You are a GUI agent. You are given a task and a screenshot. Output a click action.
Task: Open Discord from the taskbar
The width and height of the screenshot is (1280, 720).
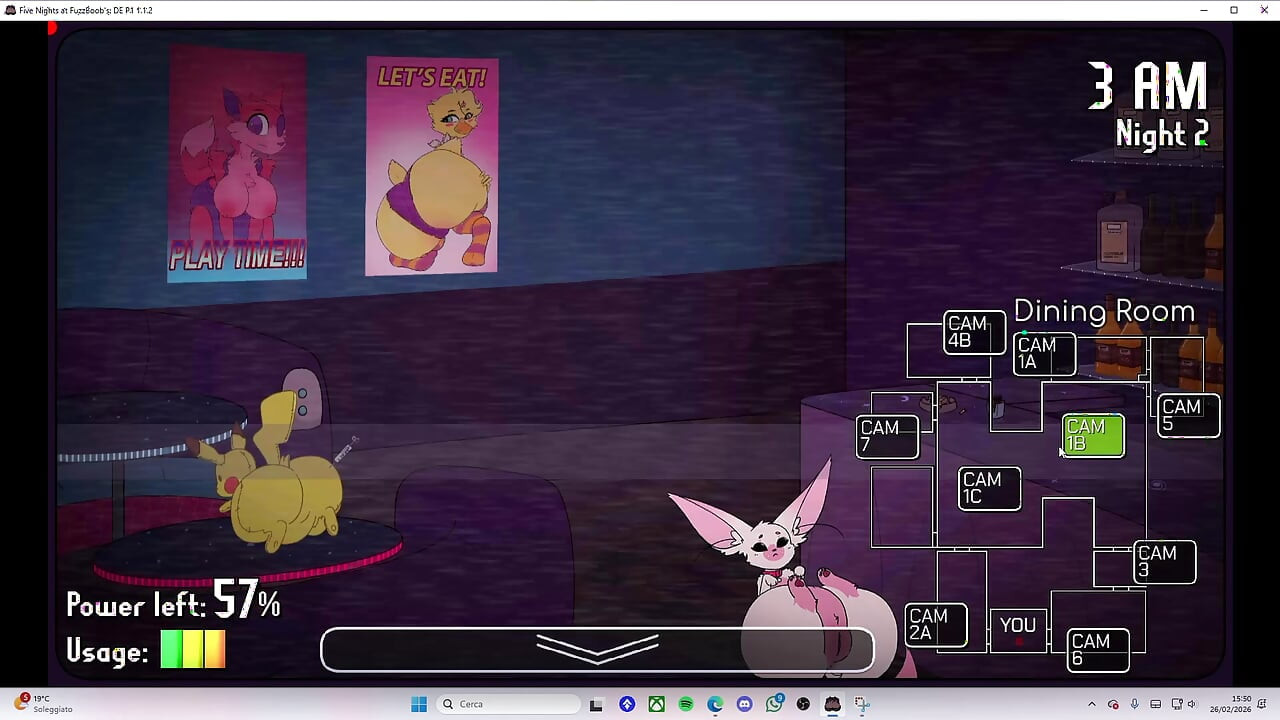tap(744, 704)
